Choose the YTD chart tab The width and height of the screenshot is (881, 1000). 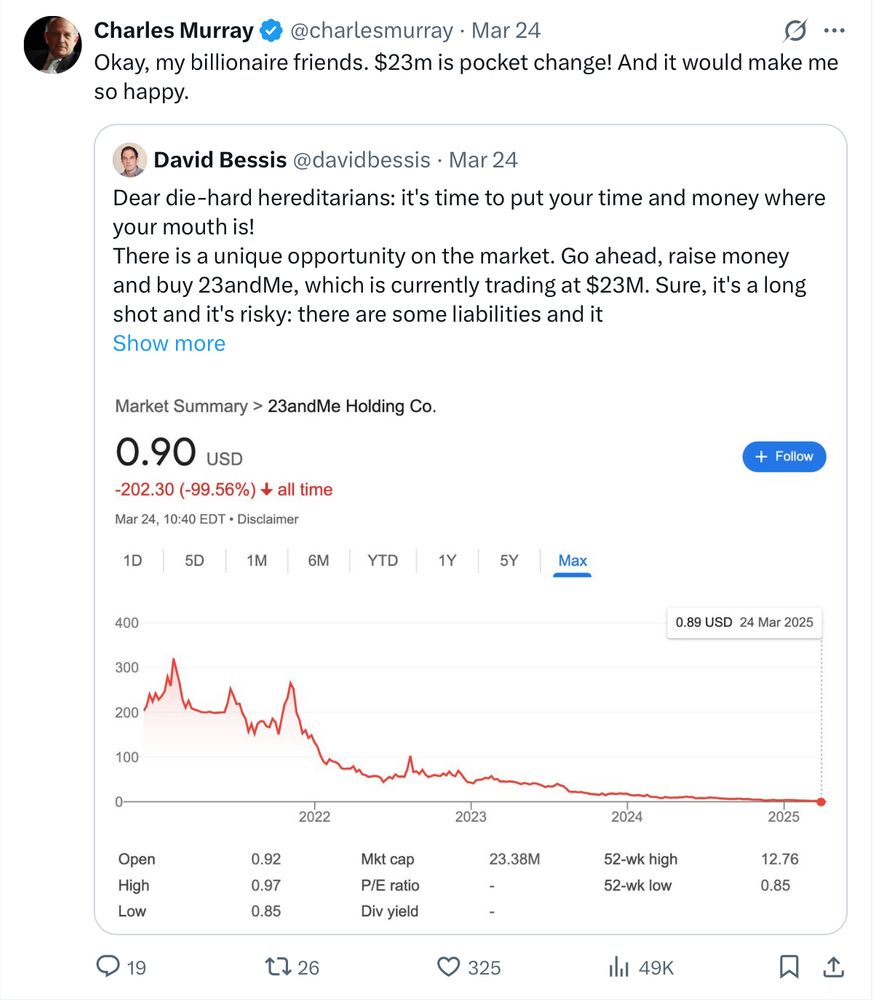(x=382, y=560)
